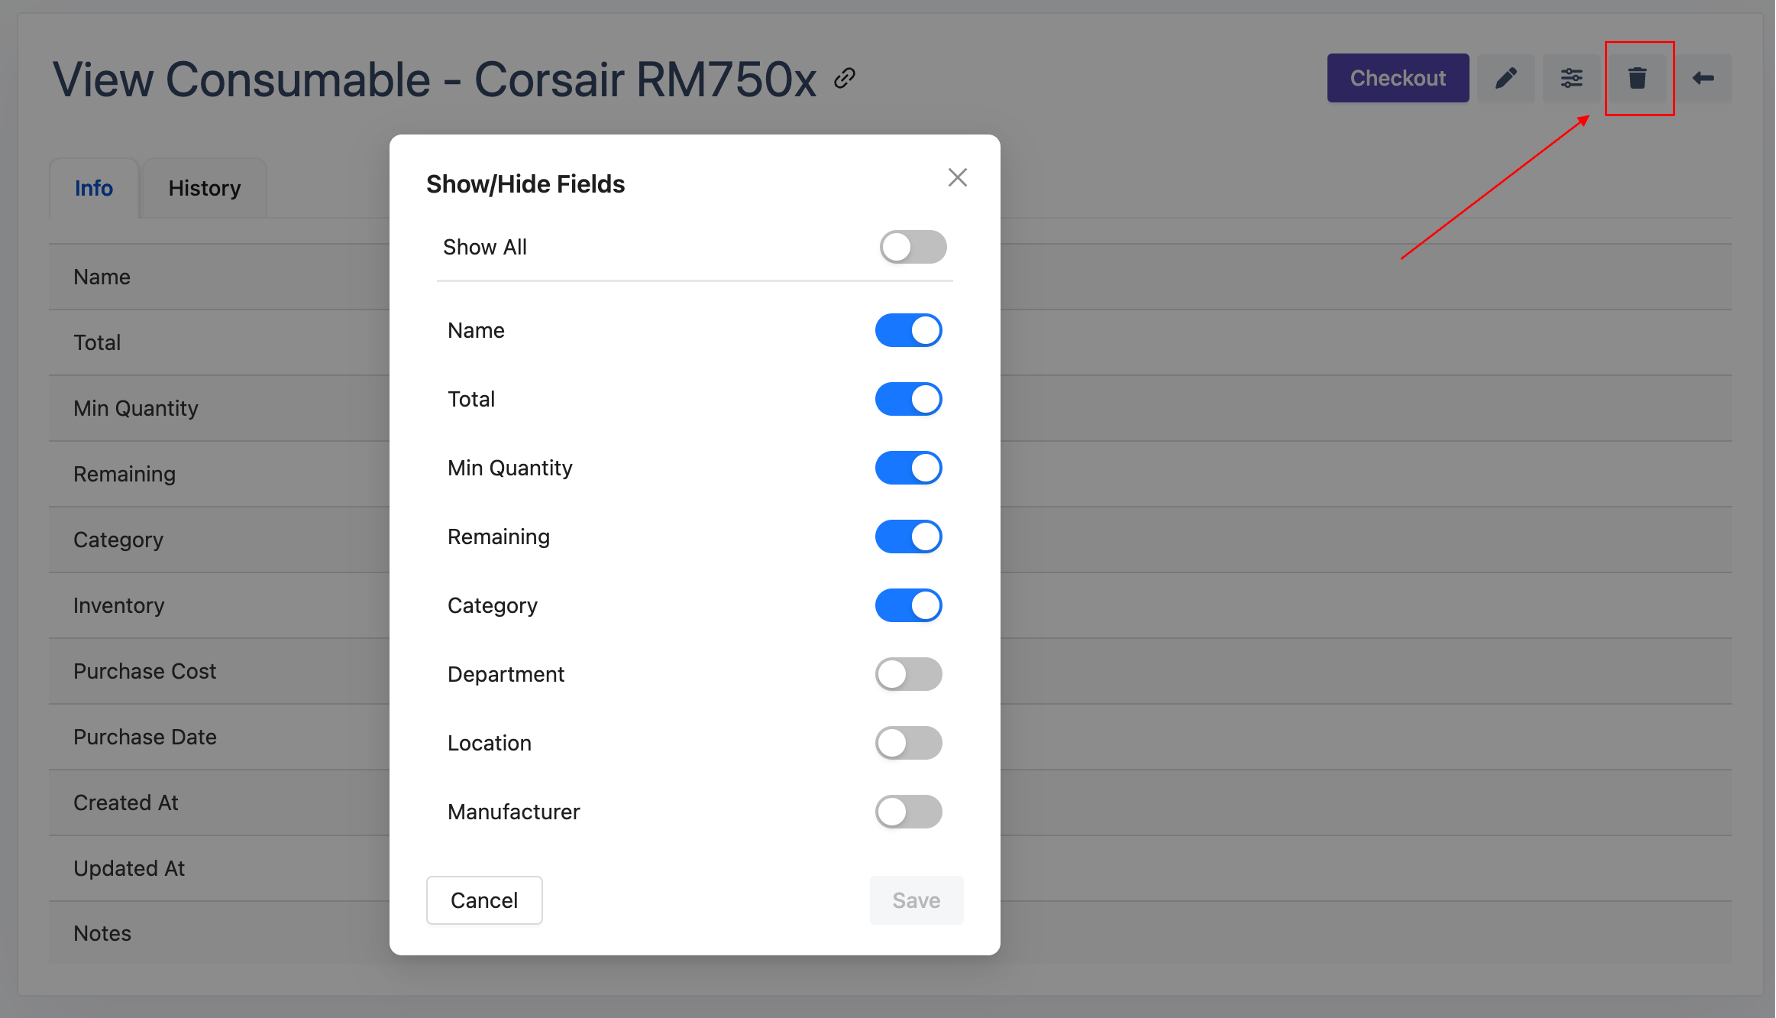Switch off the Category toggle
The image size is (1776, 1018).
[x=908, y=606]
